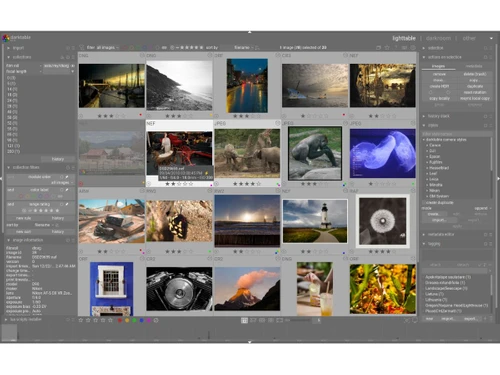This screenshot has width=500, height=375.
Task: Open focal length collection rule dropdown
Action: 24,71
